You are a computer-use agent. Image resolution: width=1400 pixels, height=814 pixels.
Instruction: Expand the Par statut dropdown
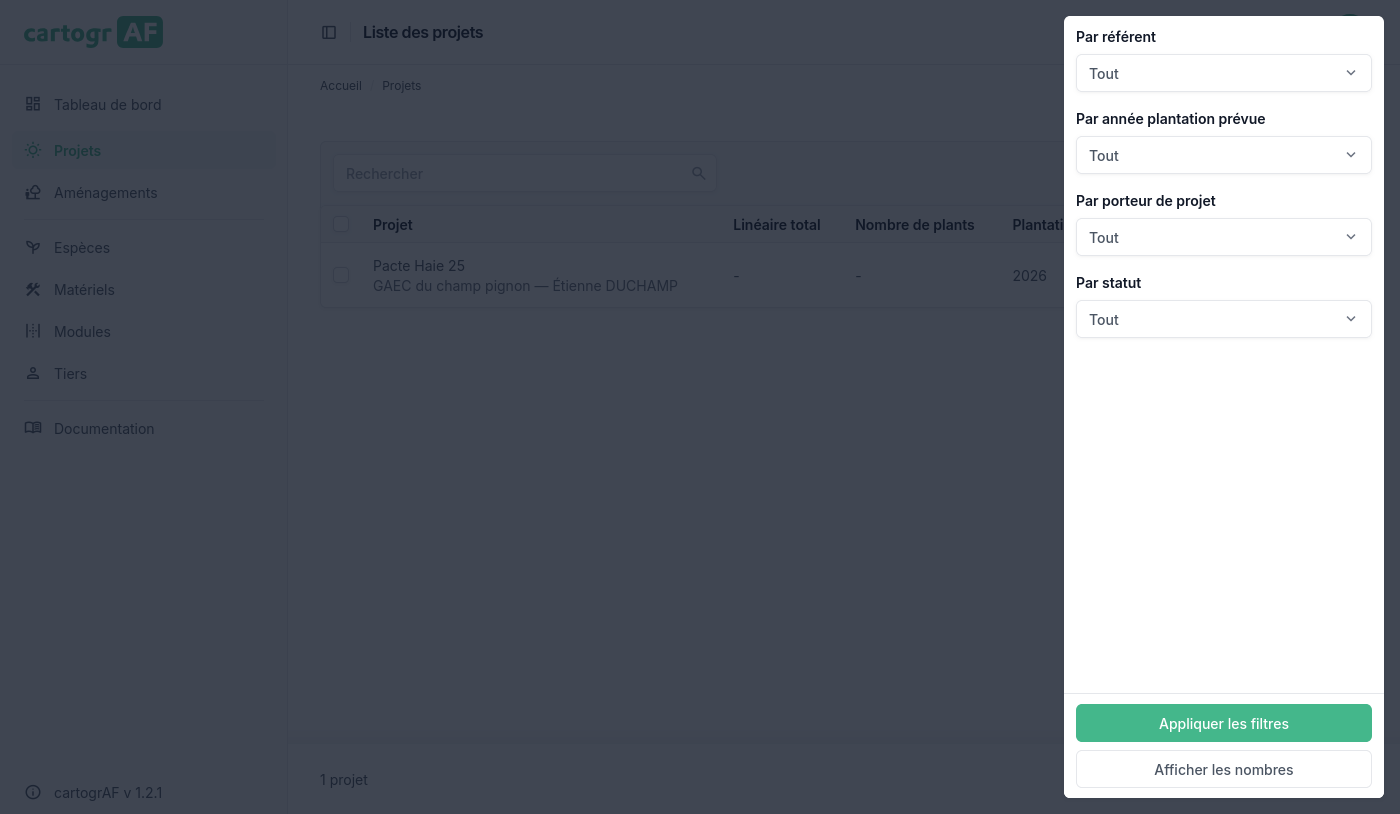[1223, 319]
